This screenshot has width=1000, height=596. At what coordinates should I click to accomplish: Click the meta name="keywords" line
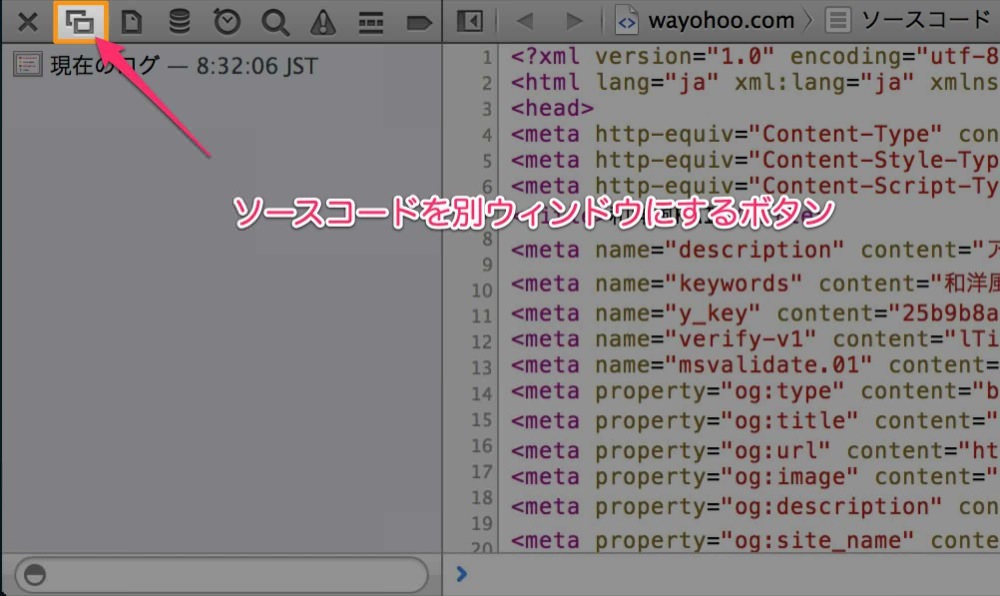click(x=754, y=283)
